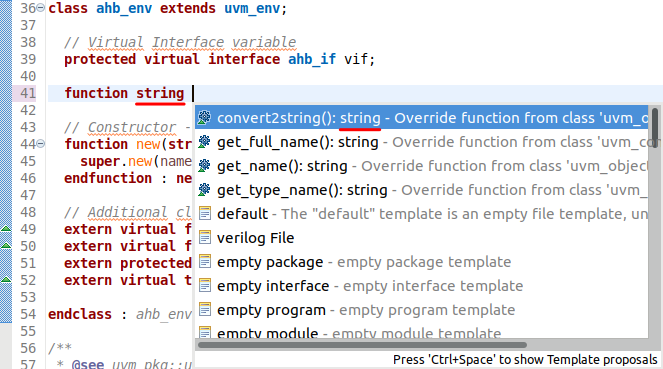Click the override marker on line 52

click(6, 279)
